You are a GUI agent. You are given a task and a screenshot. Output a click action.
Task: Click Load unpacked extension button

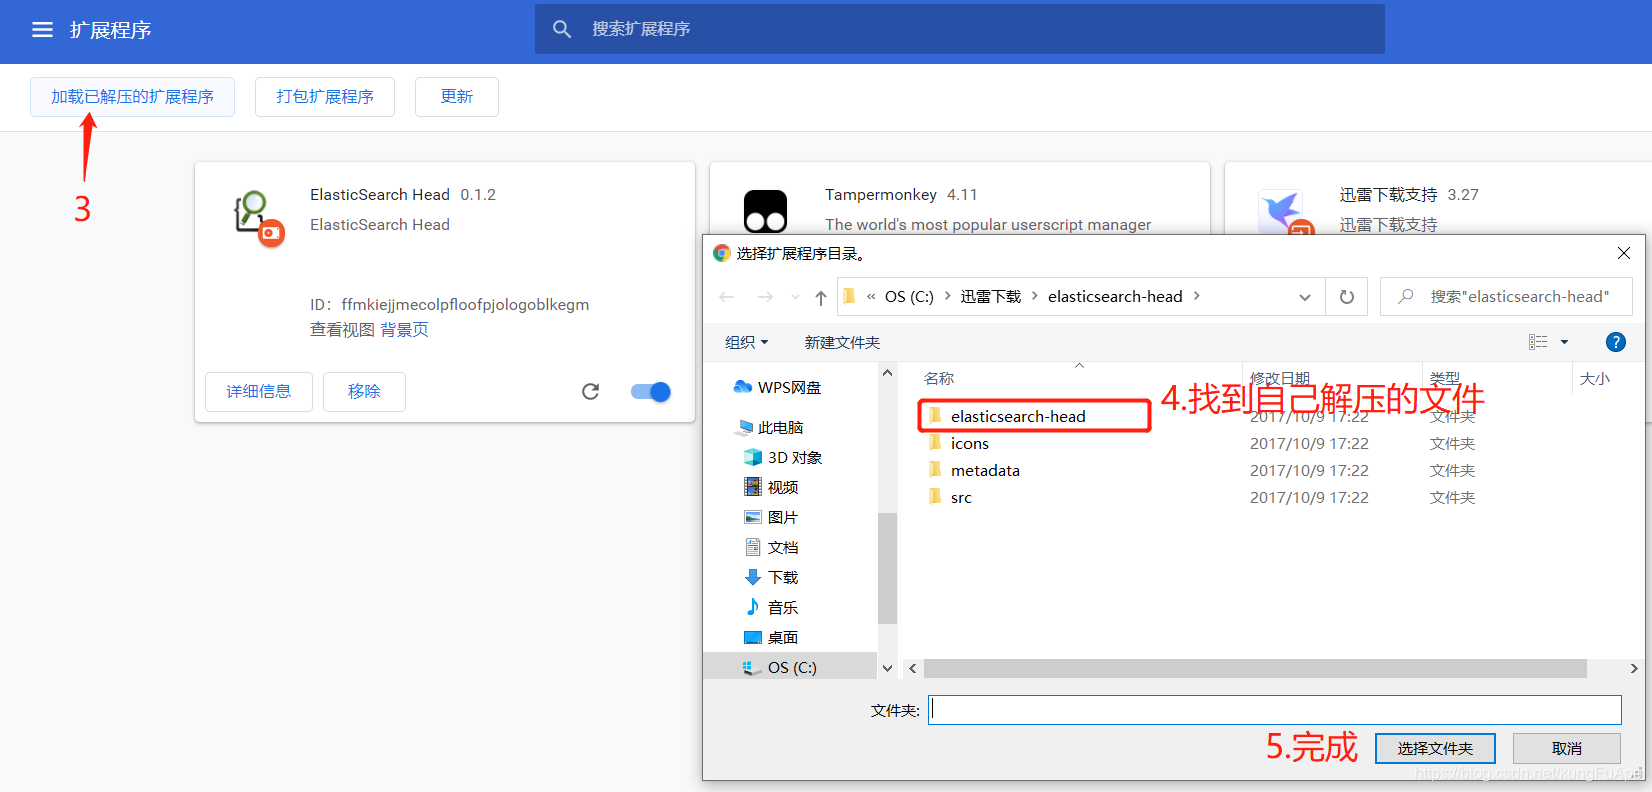click(x=132, y=97)
